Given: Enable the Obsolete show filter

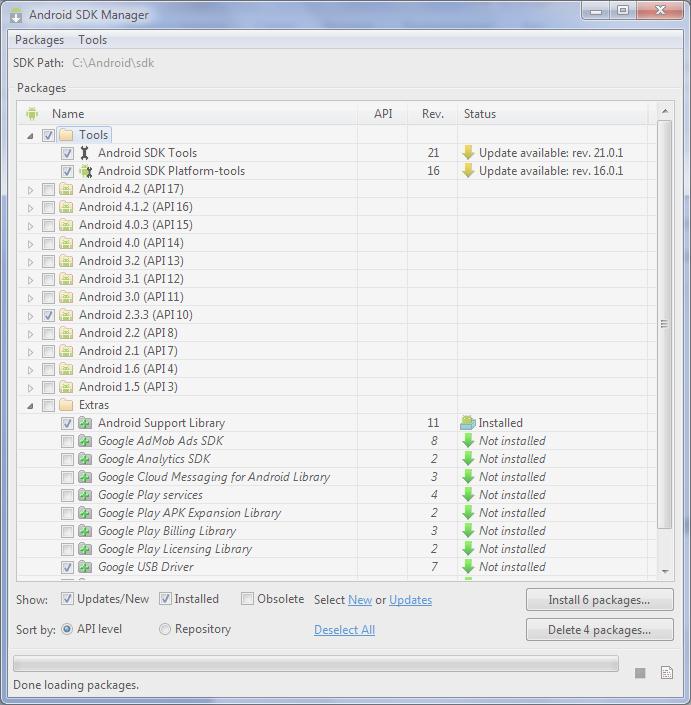Looking at the screenshot, I should point(247,599).
